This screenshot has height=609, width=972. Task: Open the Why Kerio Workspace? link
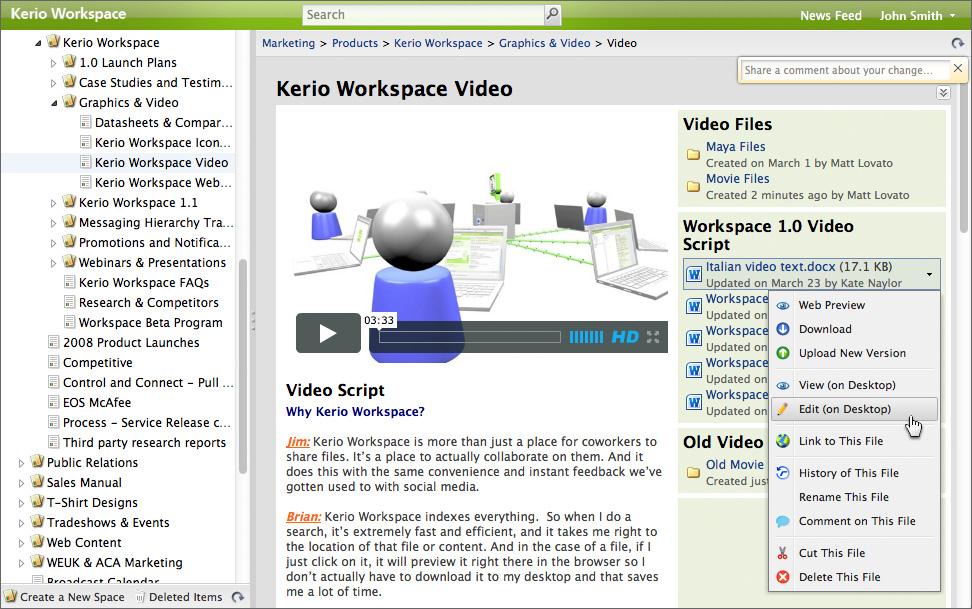pyautogui.click(x=355, y=412)
